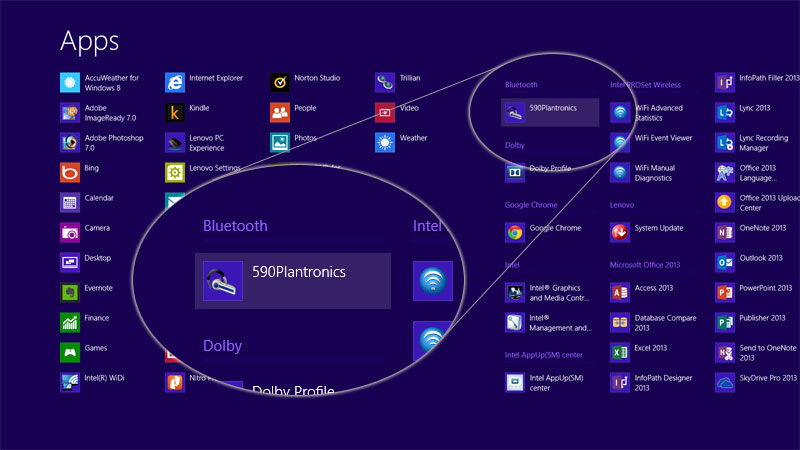Launch the Lync 2013 icon
Image resolution: width=800 pixels, height=450 pixels.
725,113
